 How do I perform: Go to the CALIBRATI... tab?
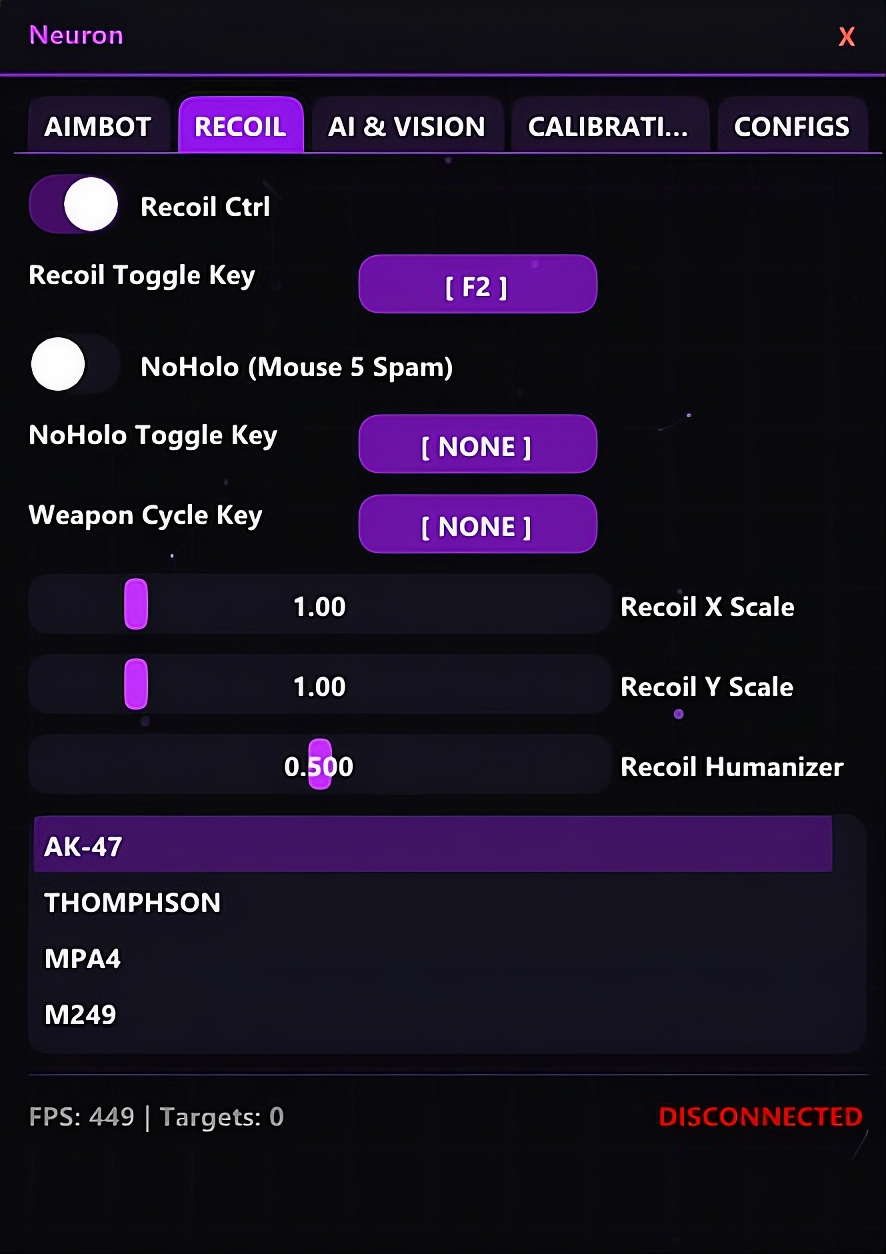coord(608,127)
